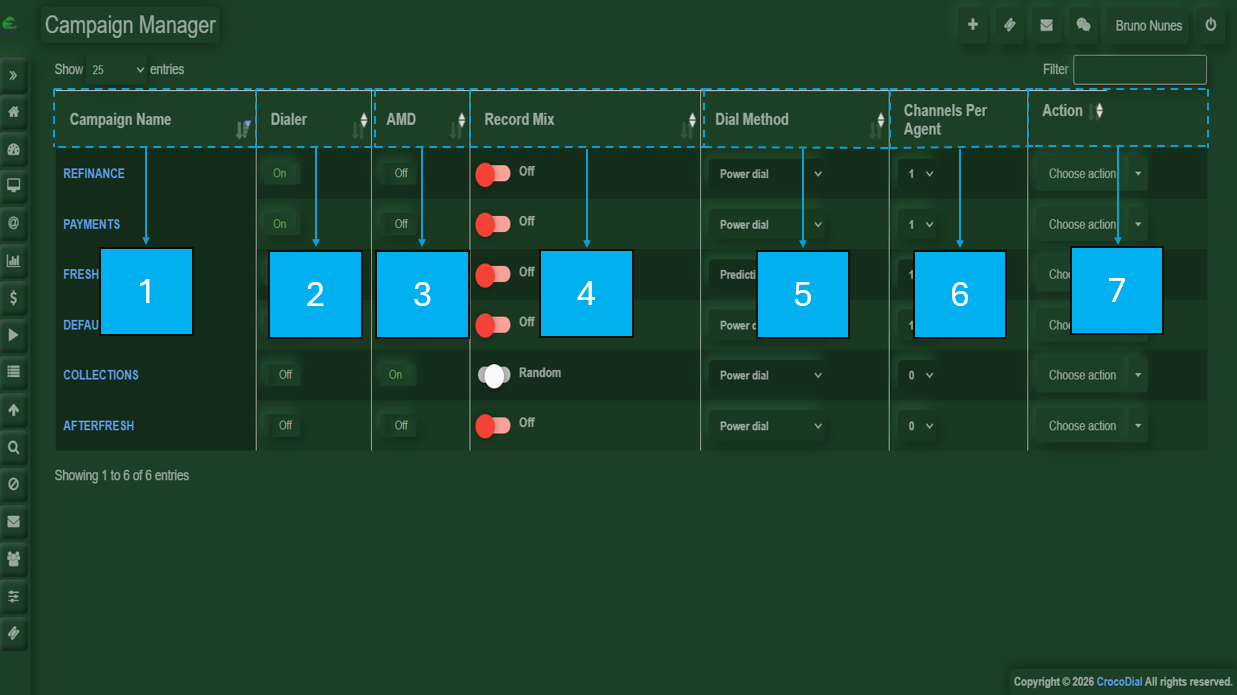This screenshot has height=695, width=1237.
Task: Click the dollar sign sidebar icon
Action: pyautogui.click(x=14, y=298)
